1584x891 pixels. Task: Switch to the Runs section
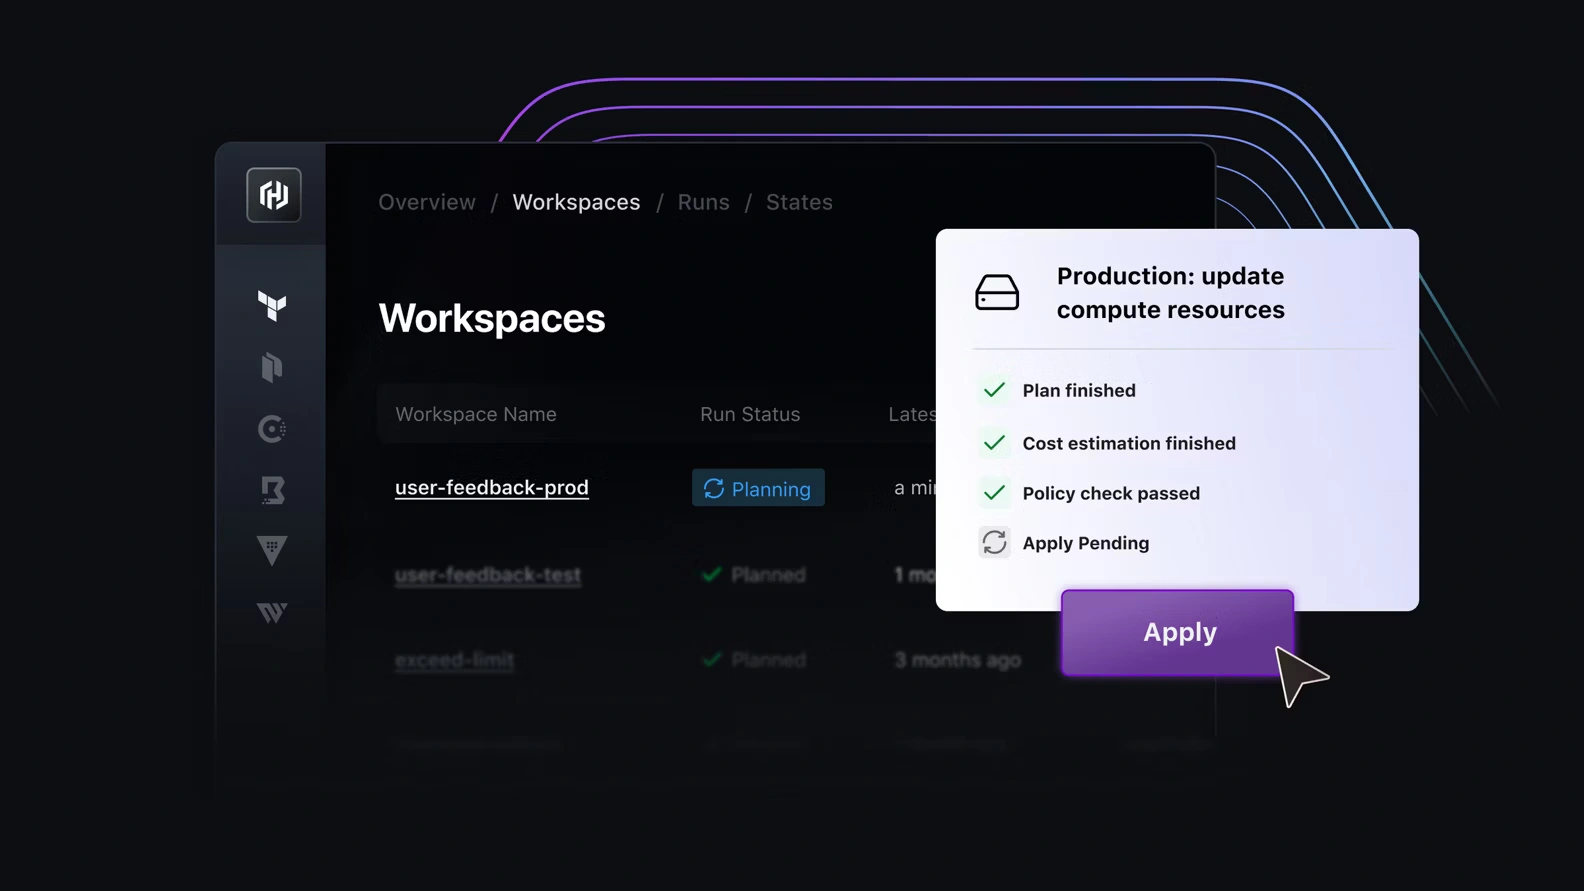click(703, 202)
